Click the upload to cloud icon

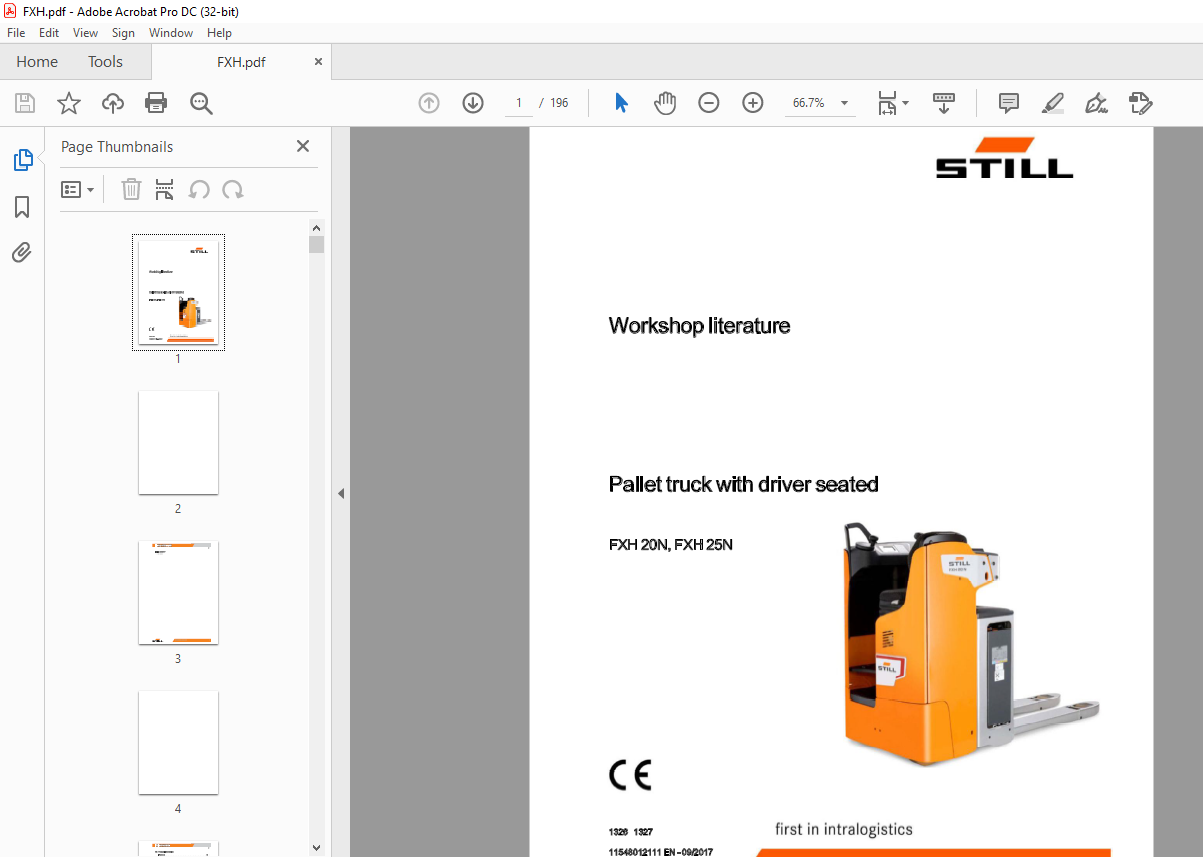pyautogui.click(x=113, y=103)
